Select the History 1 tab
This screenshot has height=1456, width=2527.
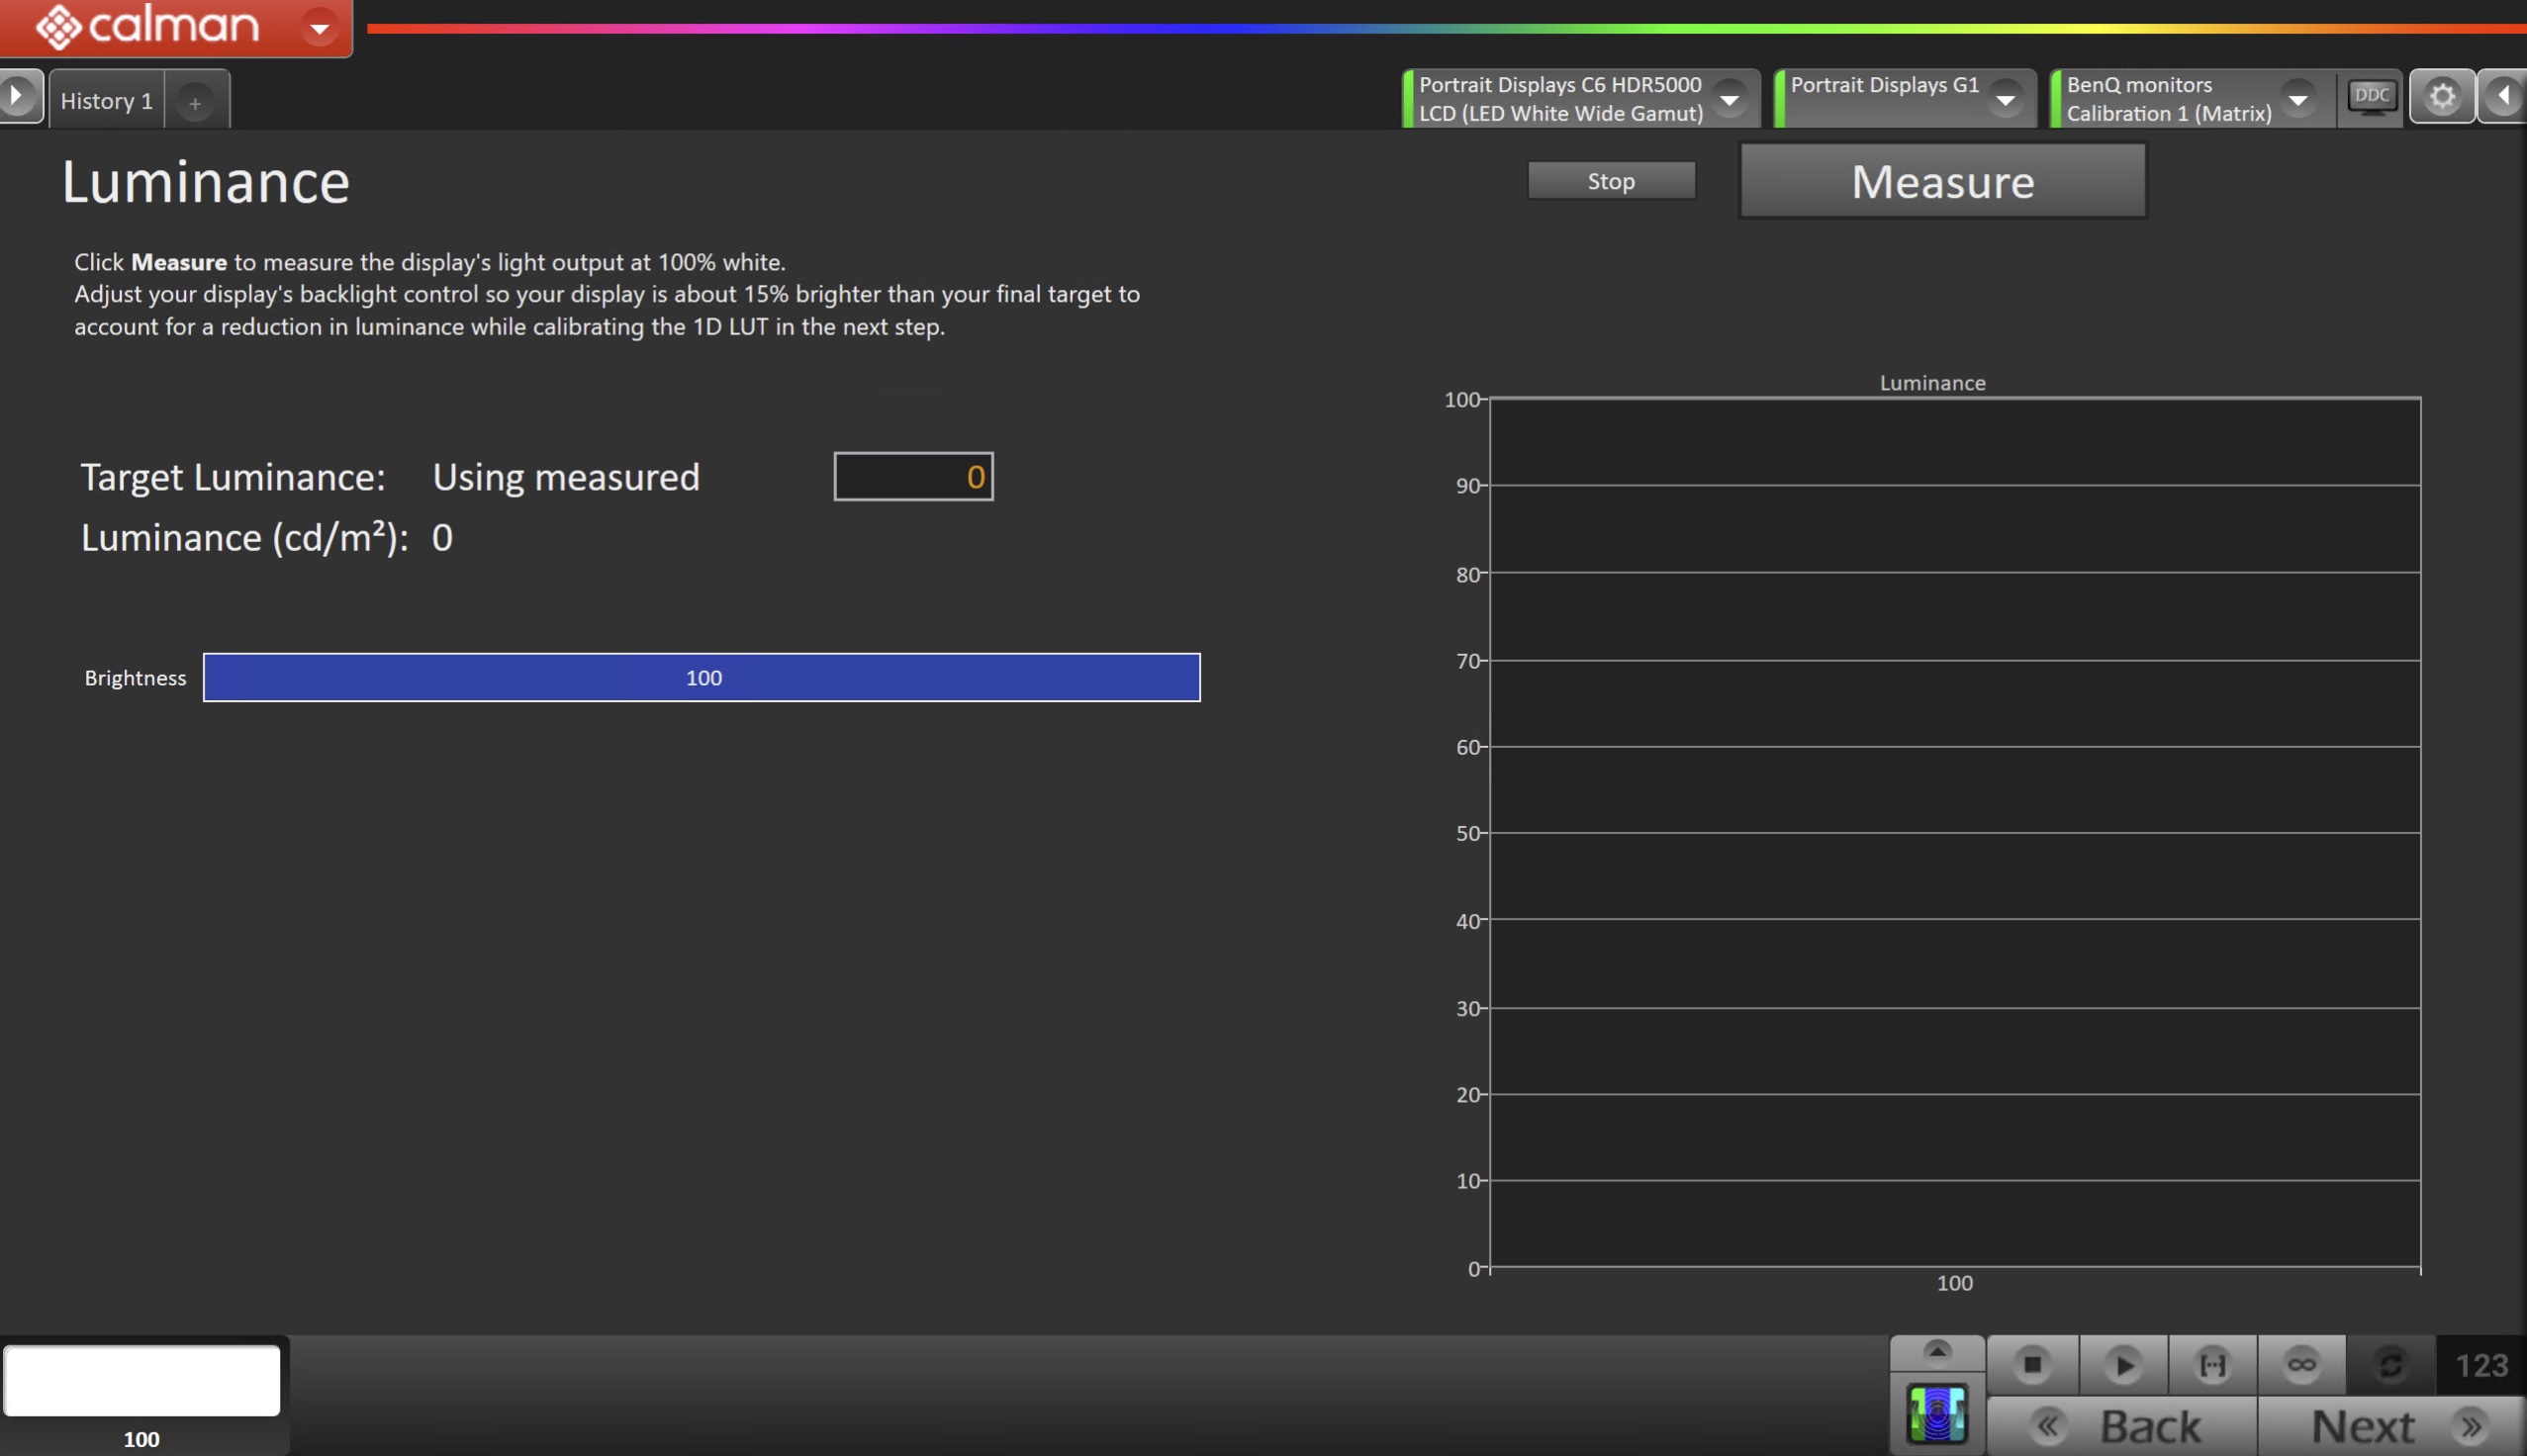coord(106,101)
